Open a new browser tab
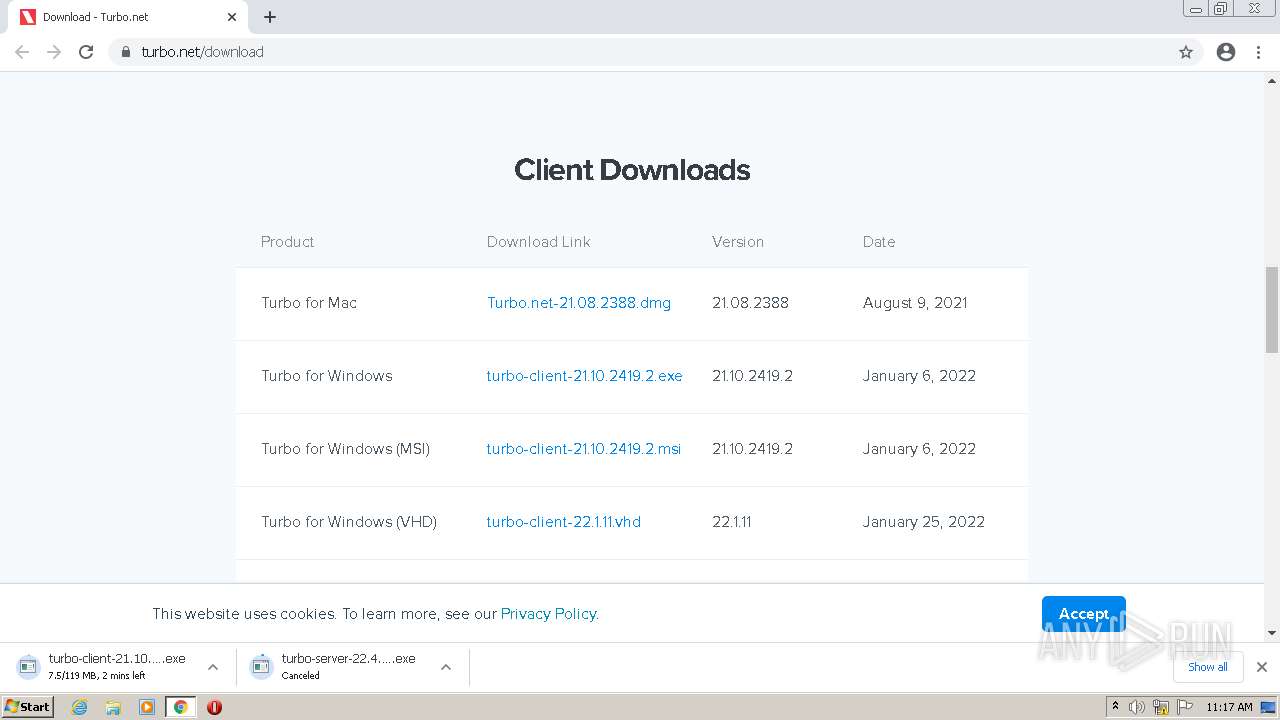This screenshot has width=1280, height=720. (270, 17)
